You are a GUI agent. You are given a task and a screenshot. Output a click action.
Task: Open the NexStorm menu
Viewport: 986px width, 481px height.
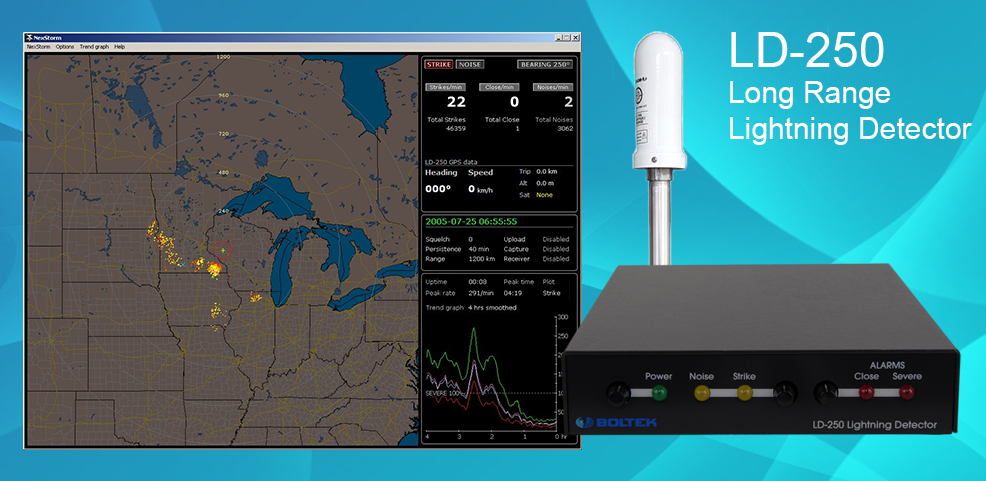pyautogui.click(x=39, y=47)
